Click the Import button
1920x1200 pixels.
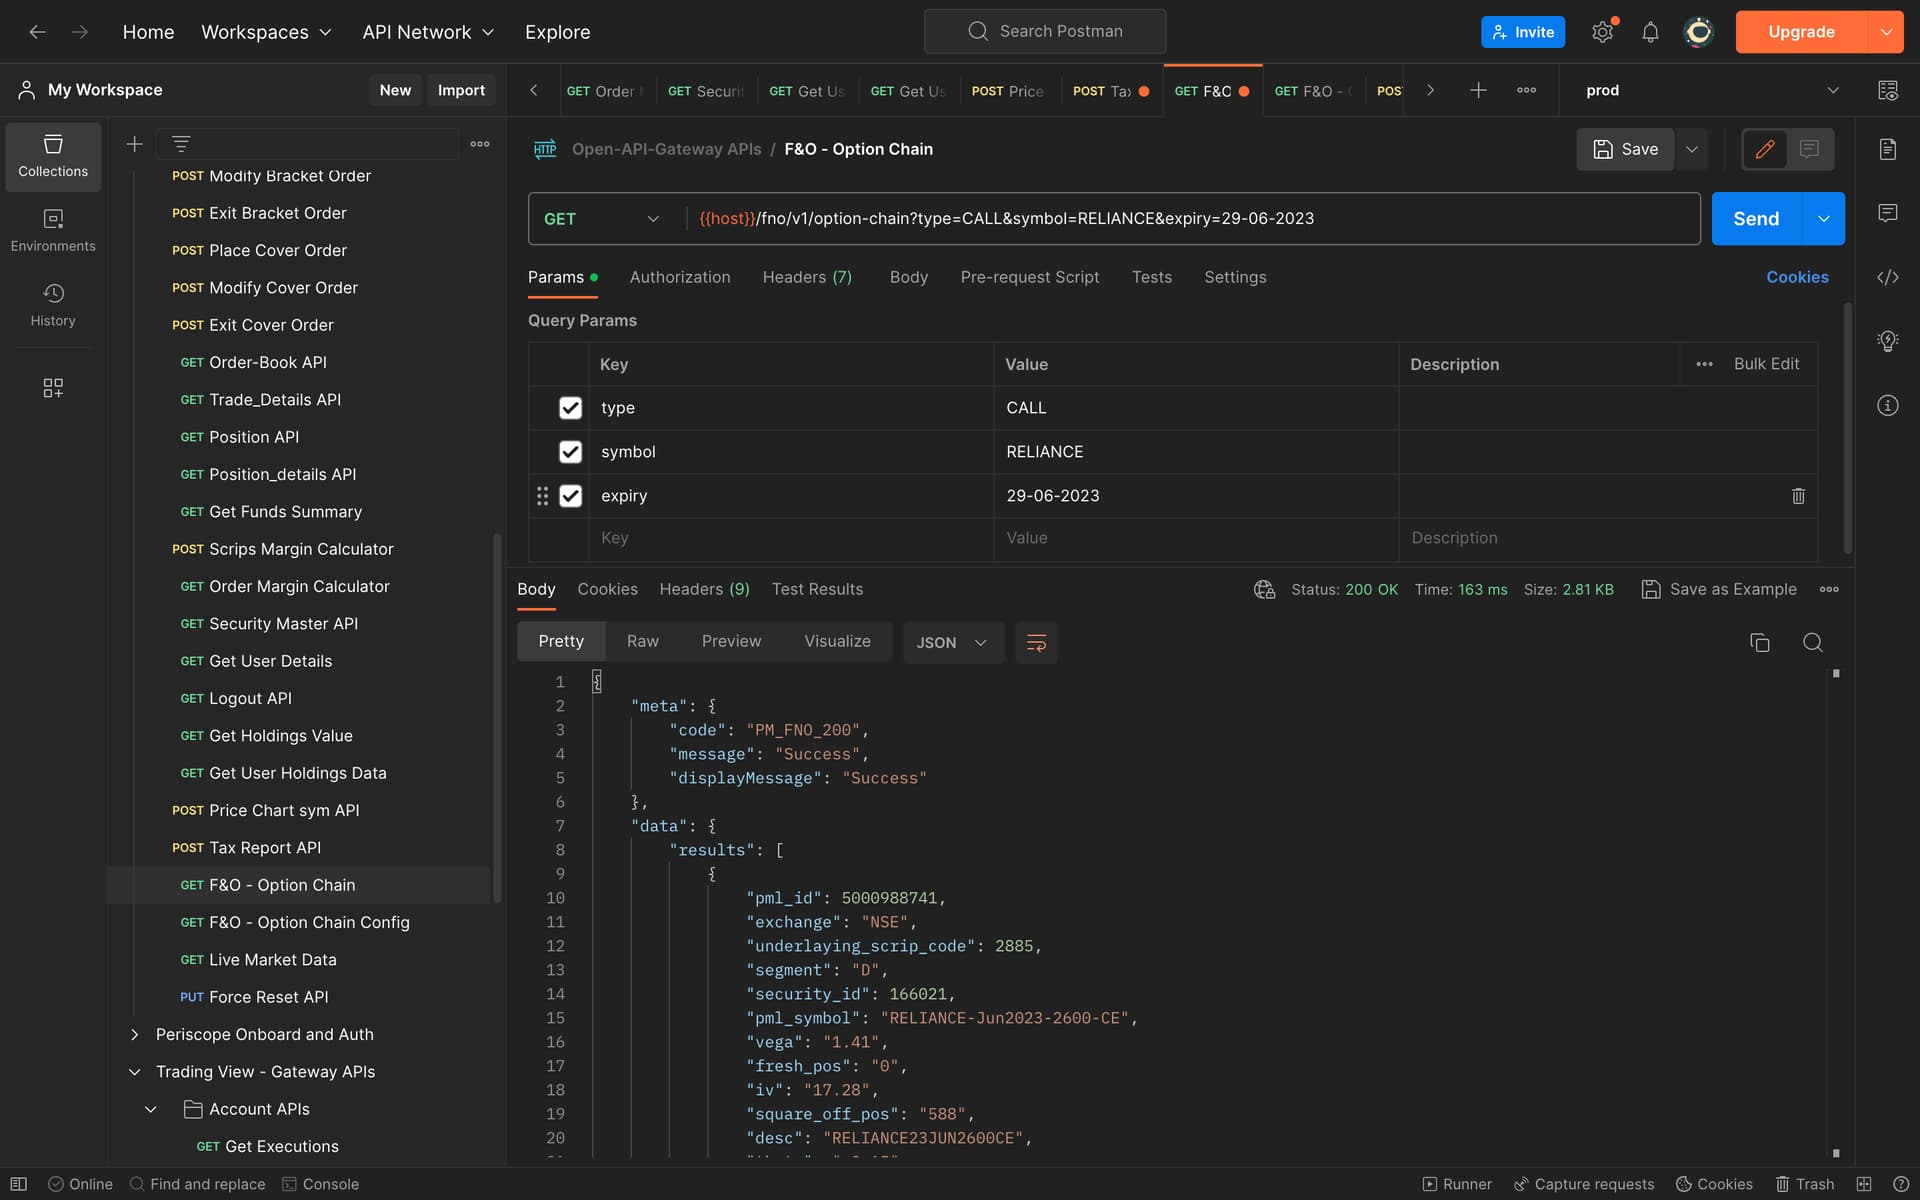click(x=461, y=90)
